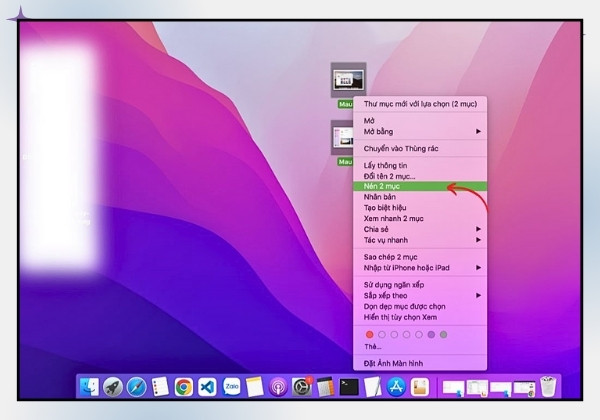
Task: Expand the "Tác vụ nhanh" submenu
Action: tap(420, 240)
